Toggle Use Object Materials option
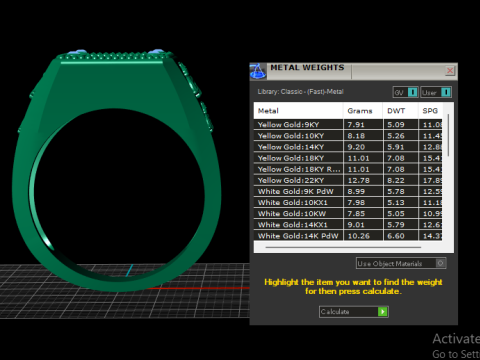 (401, 263)
